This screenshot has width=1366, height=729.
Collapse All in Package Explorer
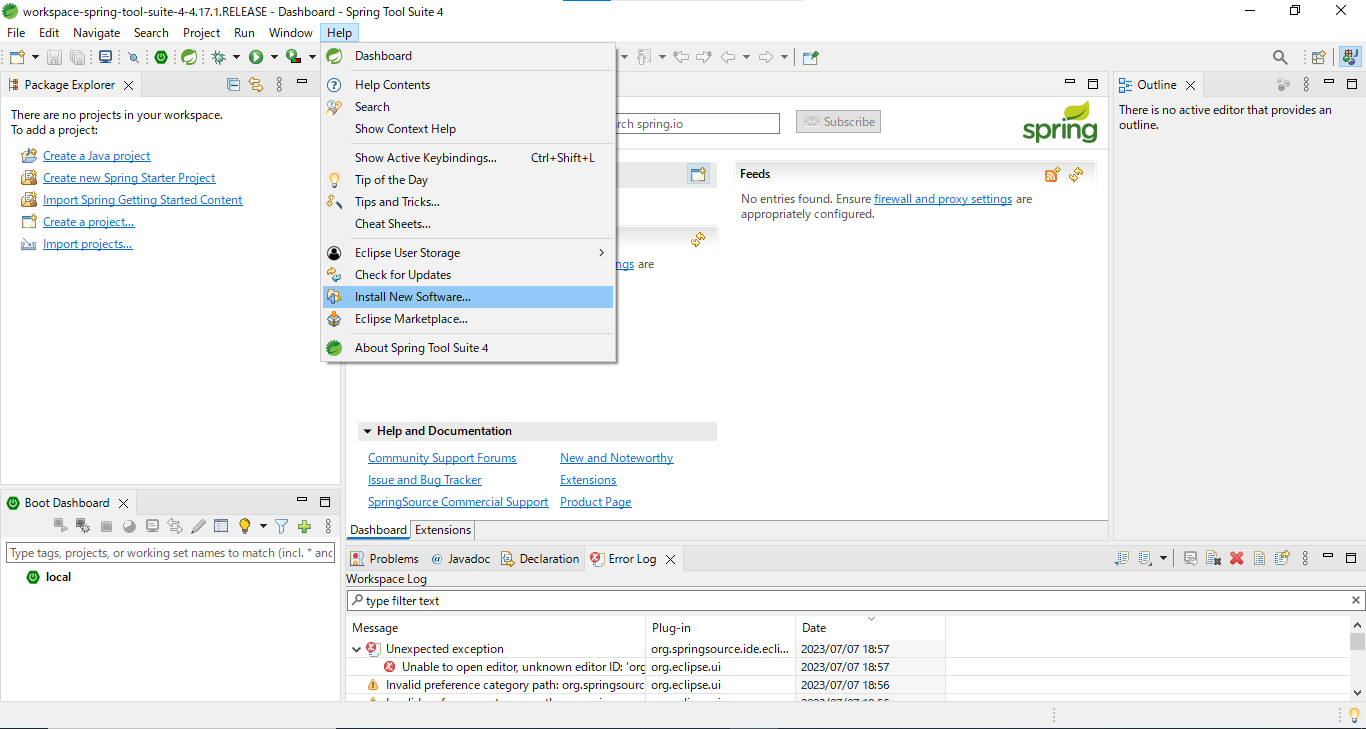click(x=233, y=85)
